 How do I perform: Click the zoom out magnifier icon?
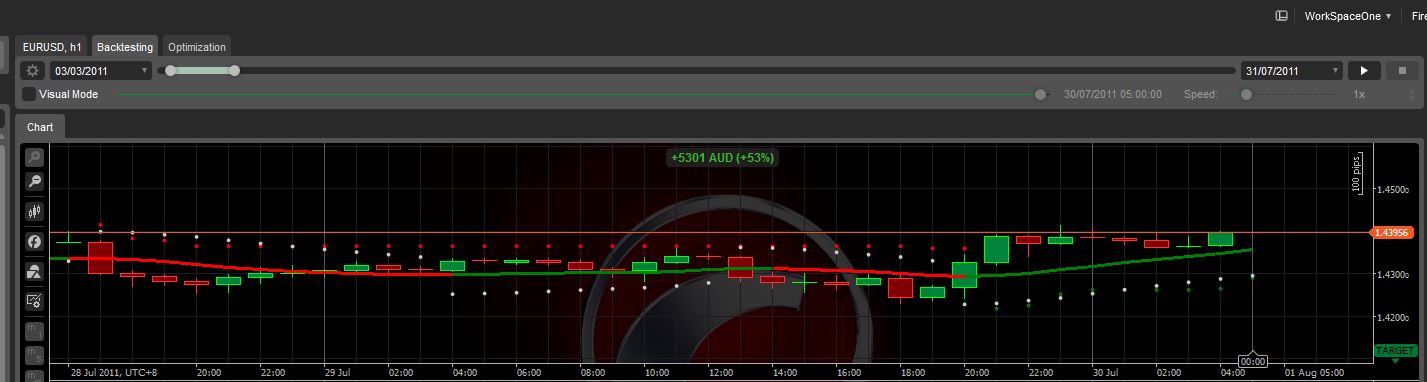click(x=34, y=182)
